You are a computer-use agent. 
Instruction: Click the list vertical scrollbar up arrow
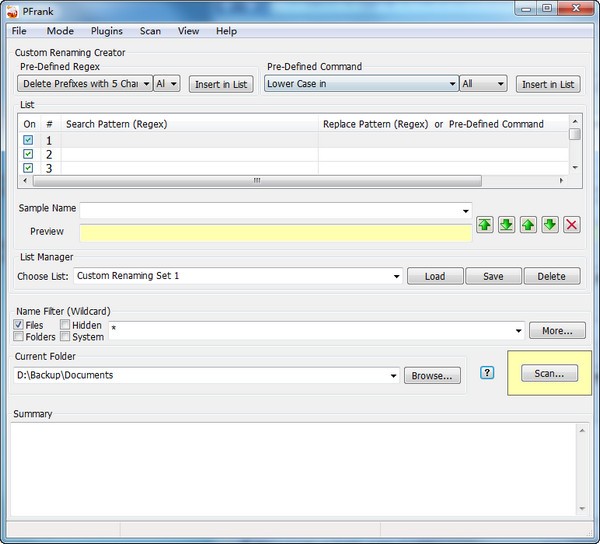click(574, 122)
